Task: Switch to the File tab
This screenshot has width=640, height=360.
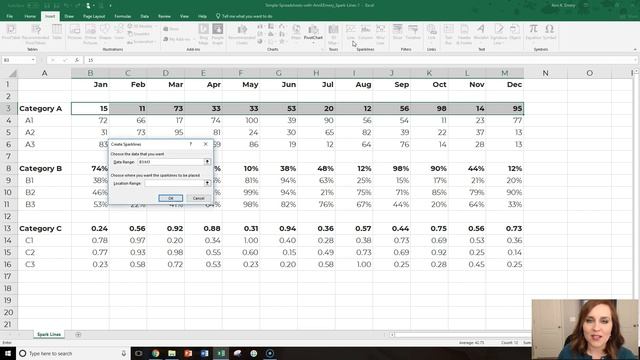Action: [x=9, y=16]
